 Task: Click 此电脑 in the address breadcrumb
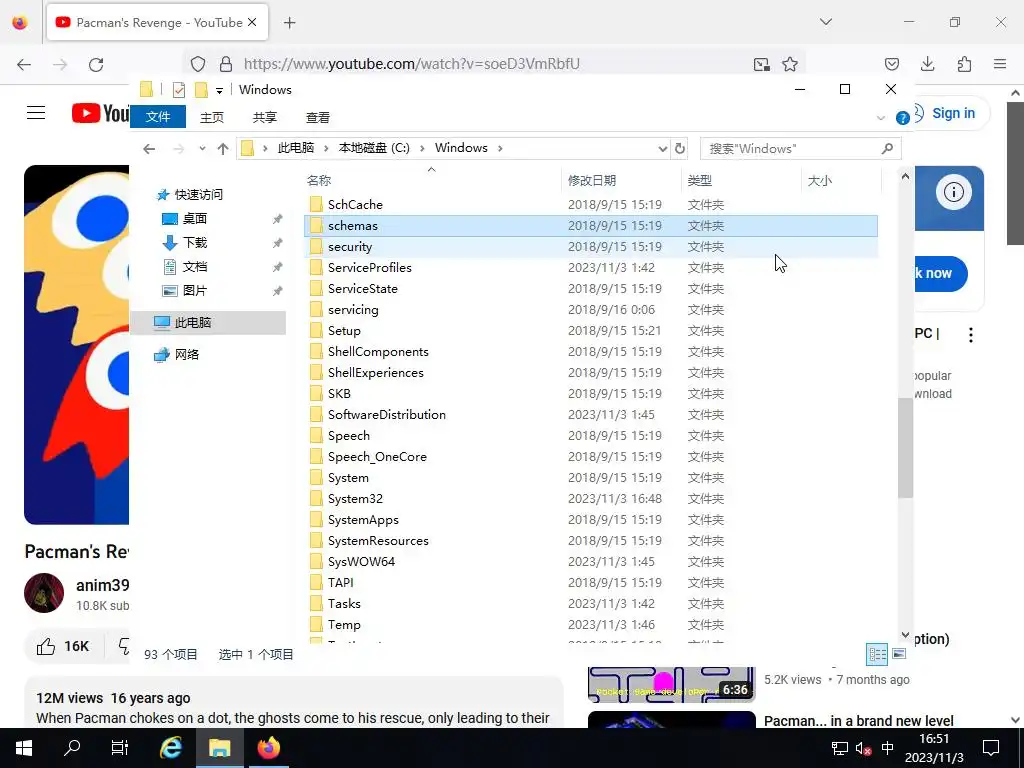[x=296, y=148]
